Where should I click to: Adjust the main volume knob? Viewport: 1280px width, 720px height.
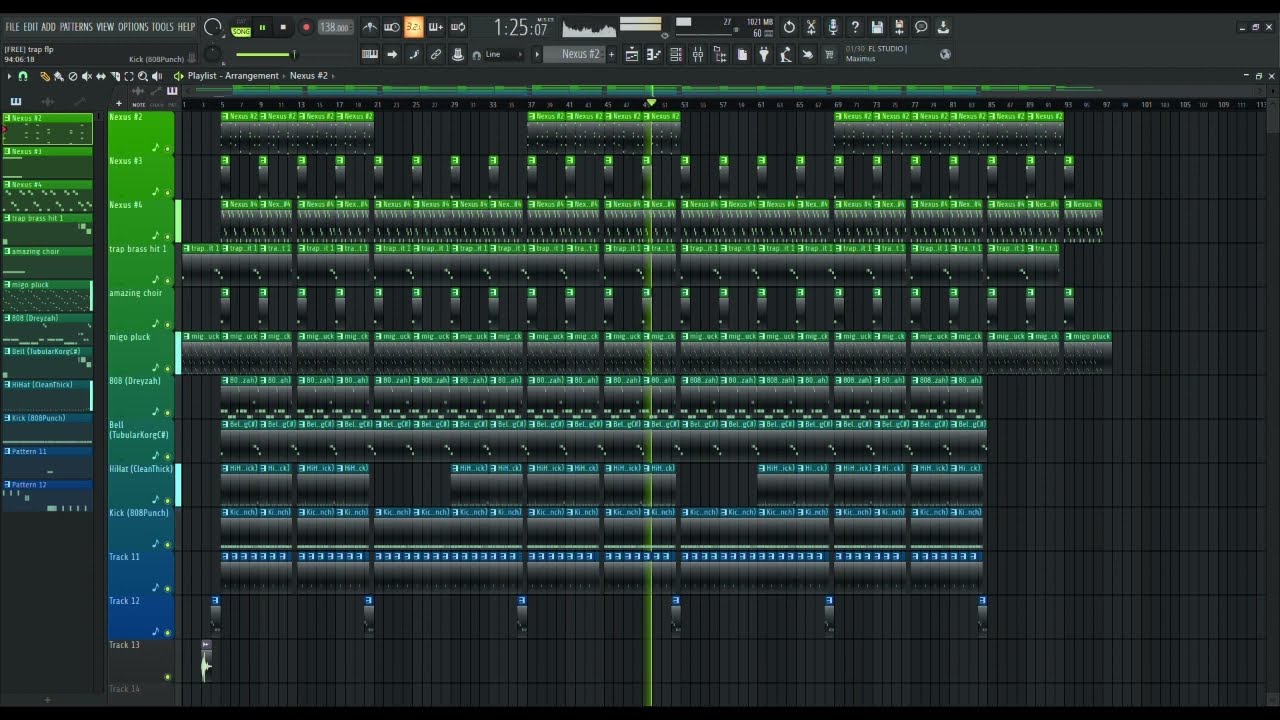(213, 28)
